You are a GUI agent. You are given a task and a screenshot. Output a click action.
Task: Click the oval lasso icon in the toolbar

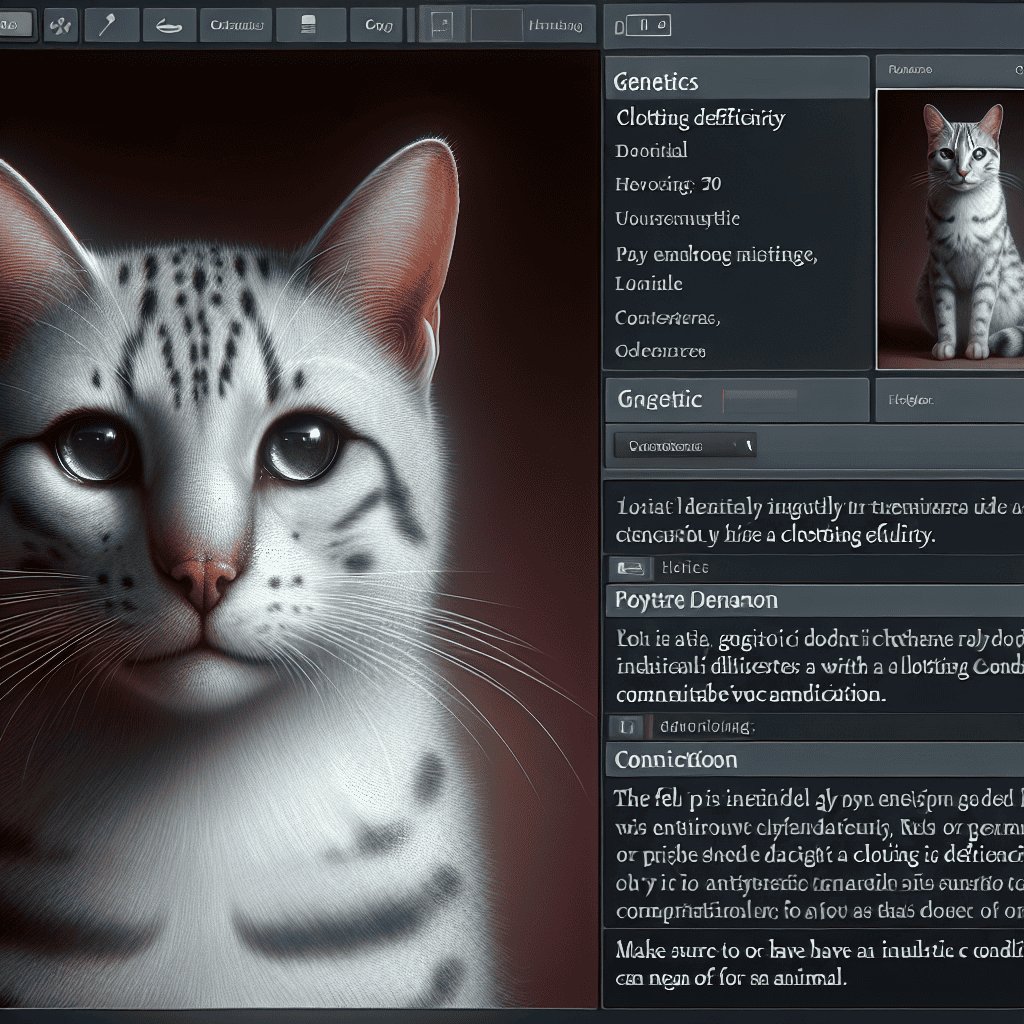[x=168, y=25]
